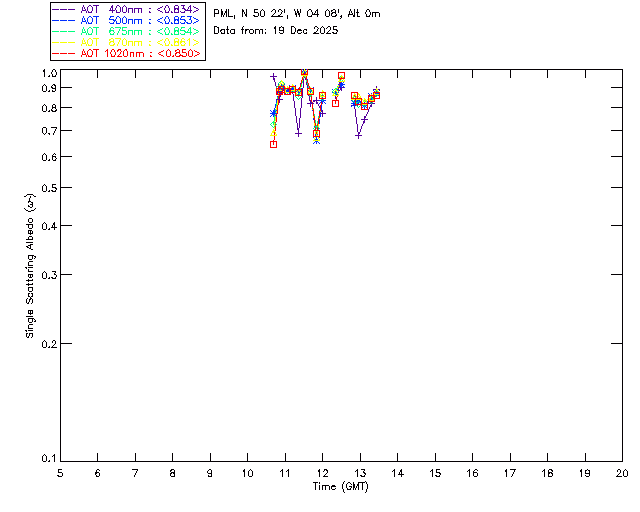Click the red dashed line swatch in legend

point(64,53)
